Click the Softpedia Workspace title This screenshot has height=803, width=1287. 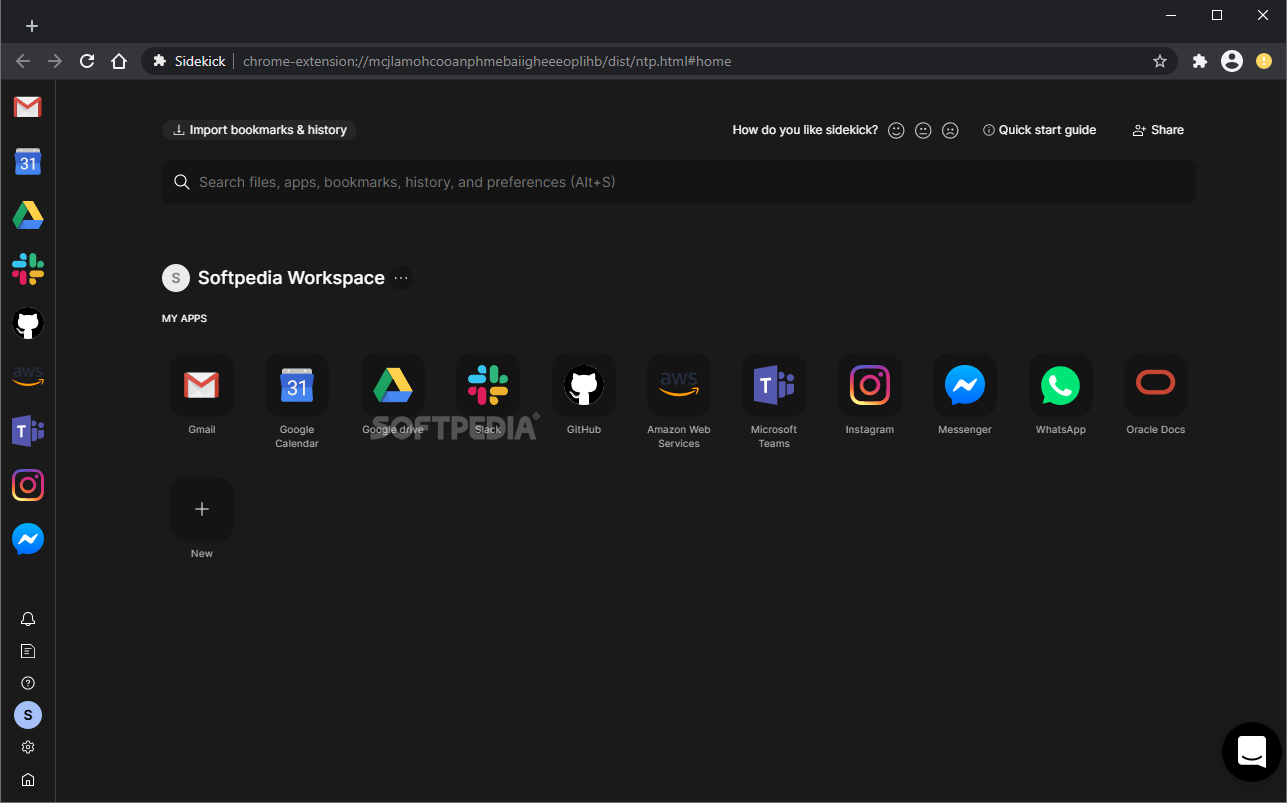coord(291,278)
